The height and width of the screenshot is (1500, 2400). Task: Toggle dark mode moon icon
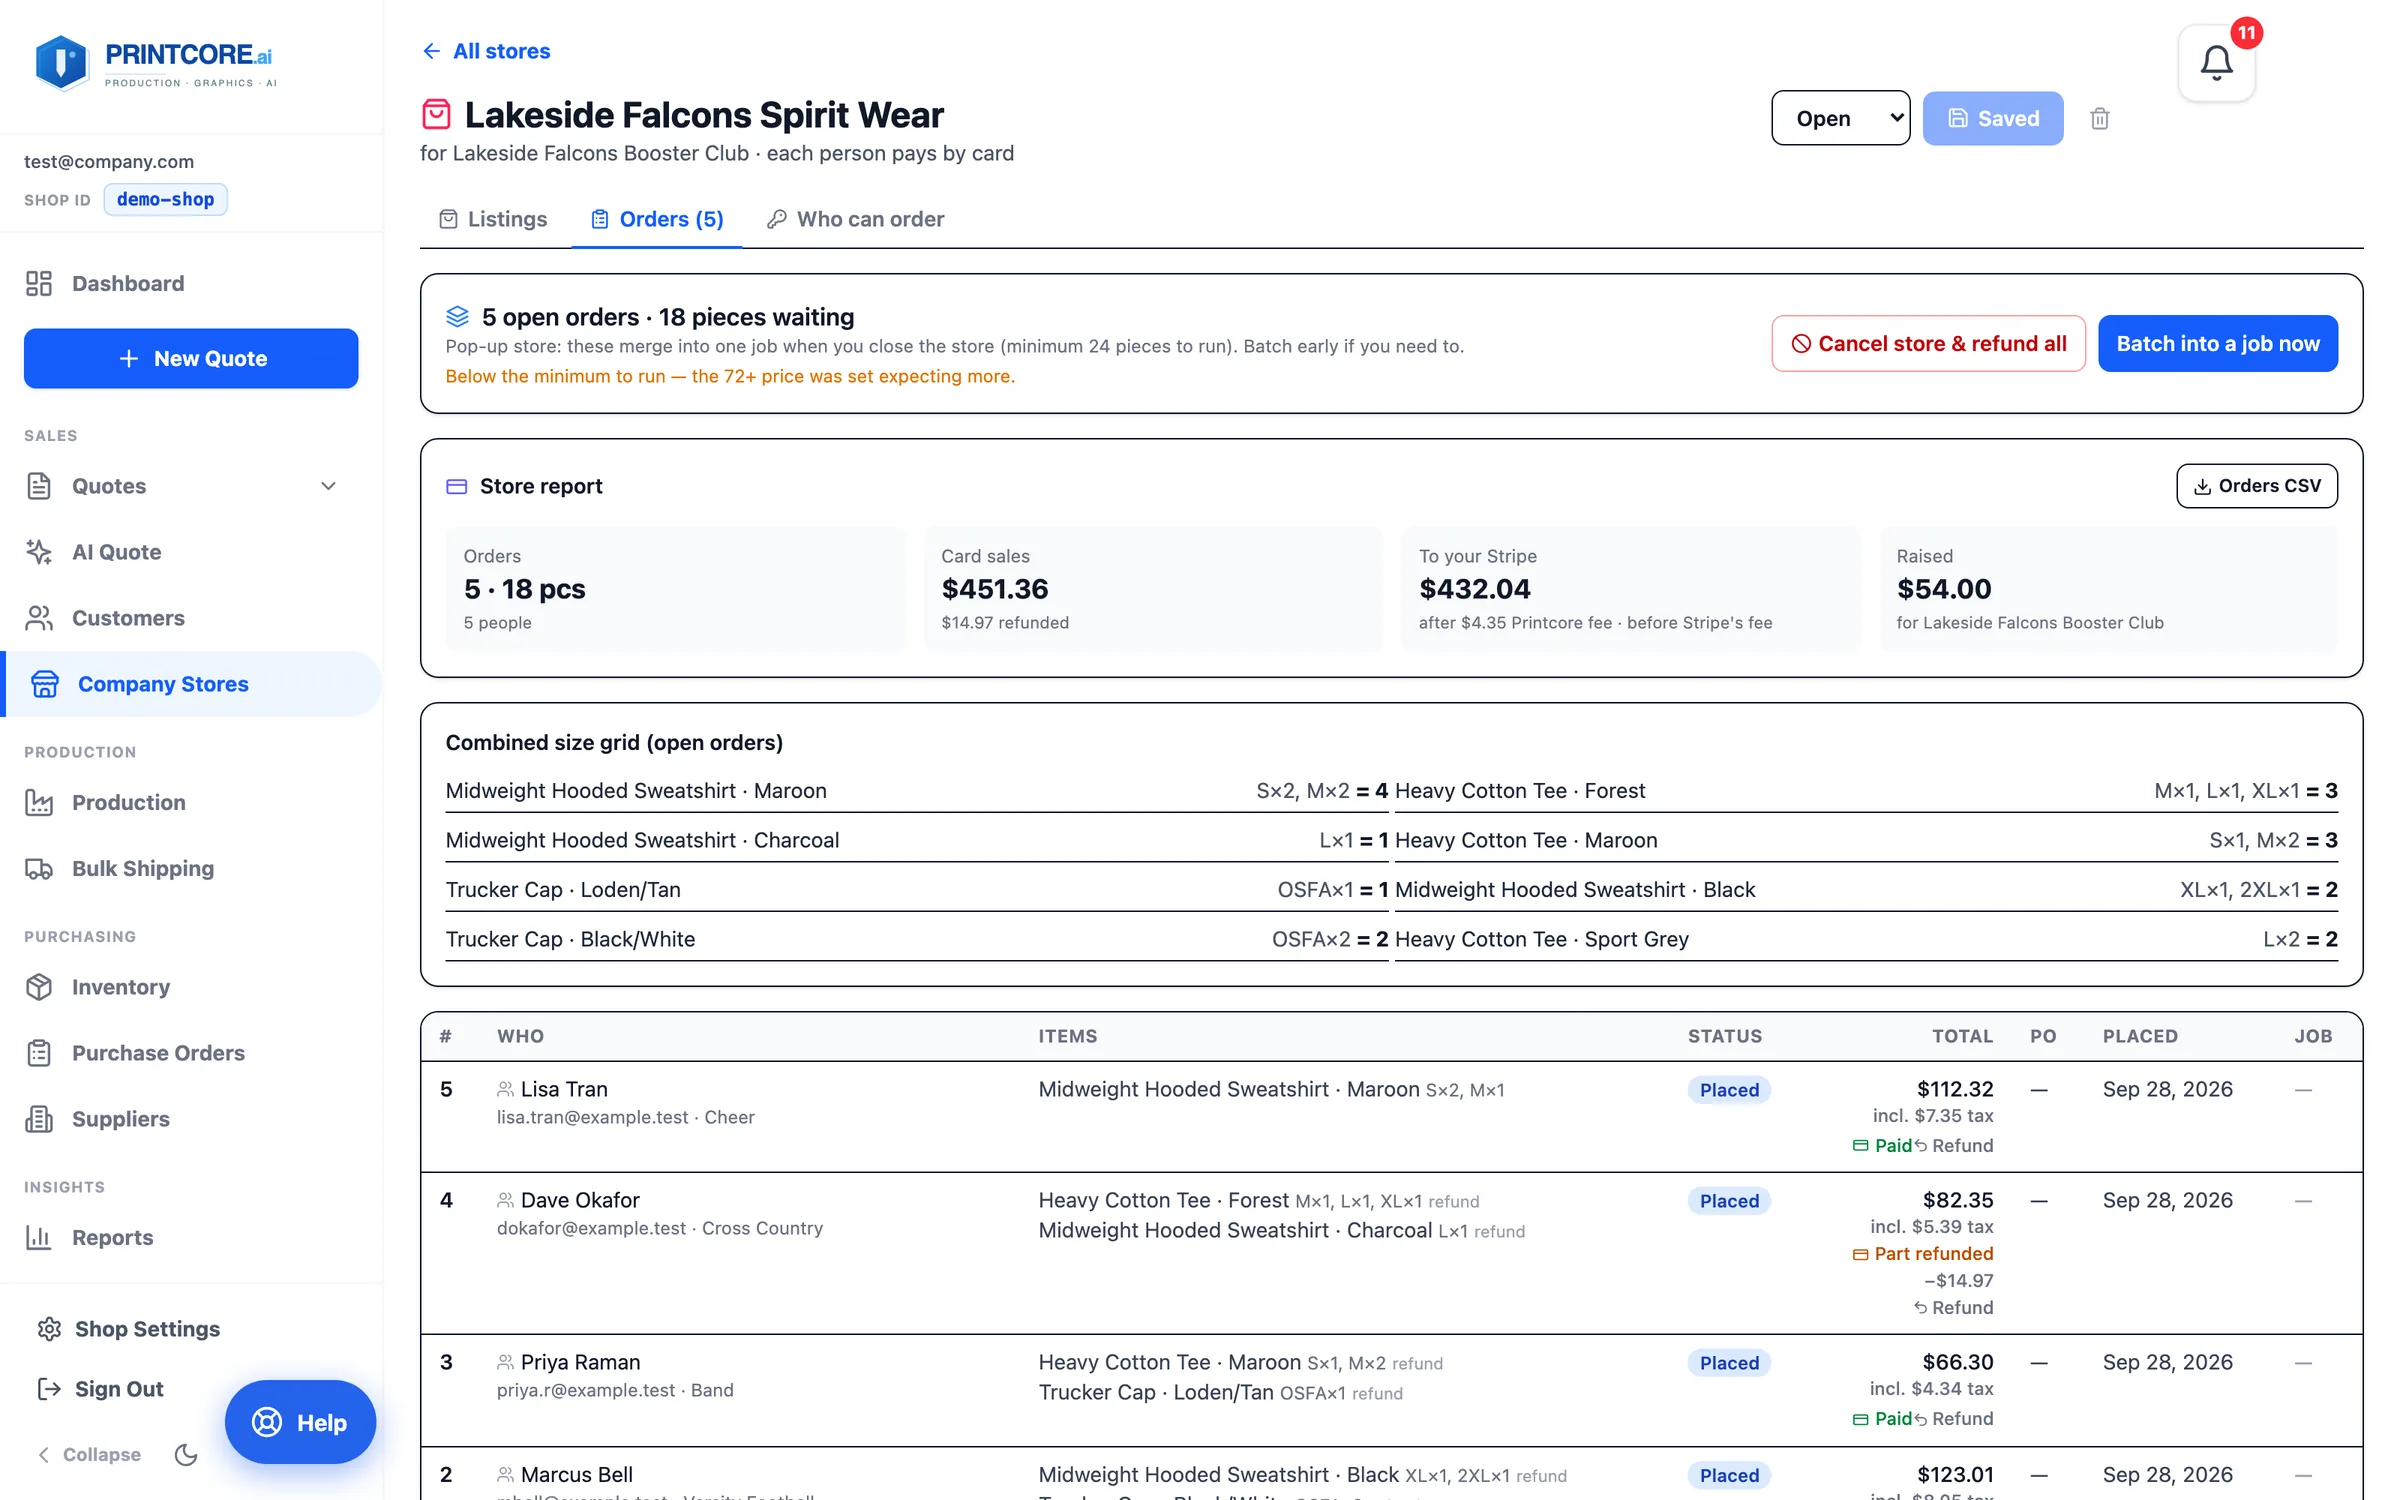185,1454
